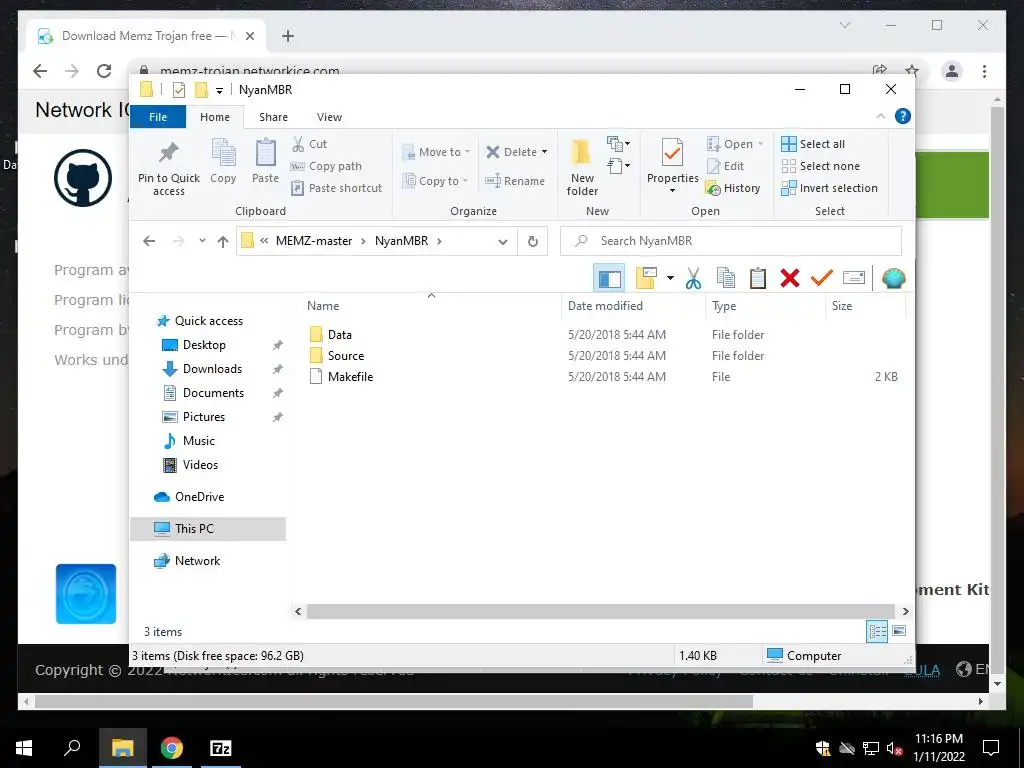Reload page in Chrome window
1024x768 pixels.
(104, 71)
